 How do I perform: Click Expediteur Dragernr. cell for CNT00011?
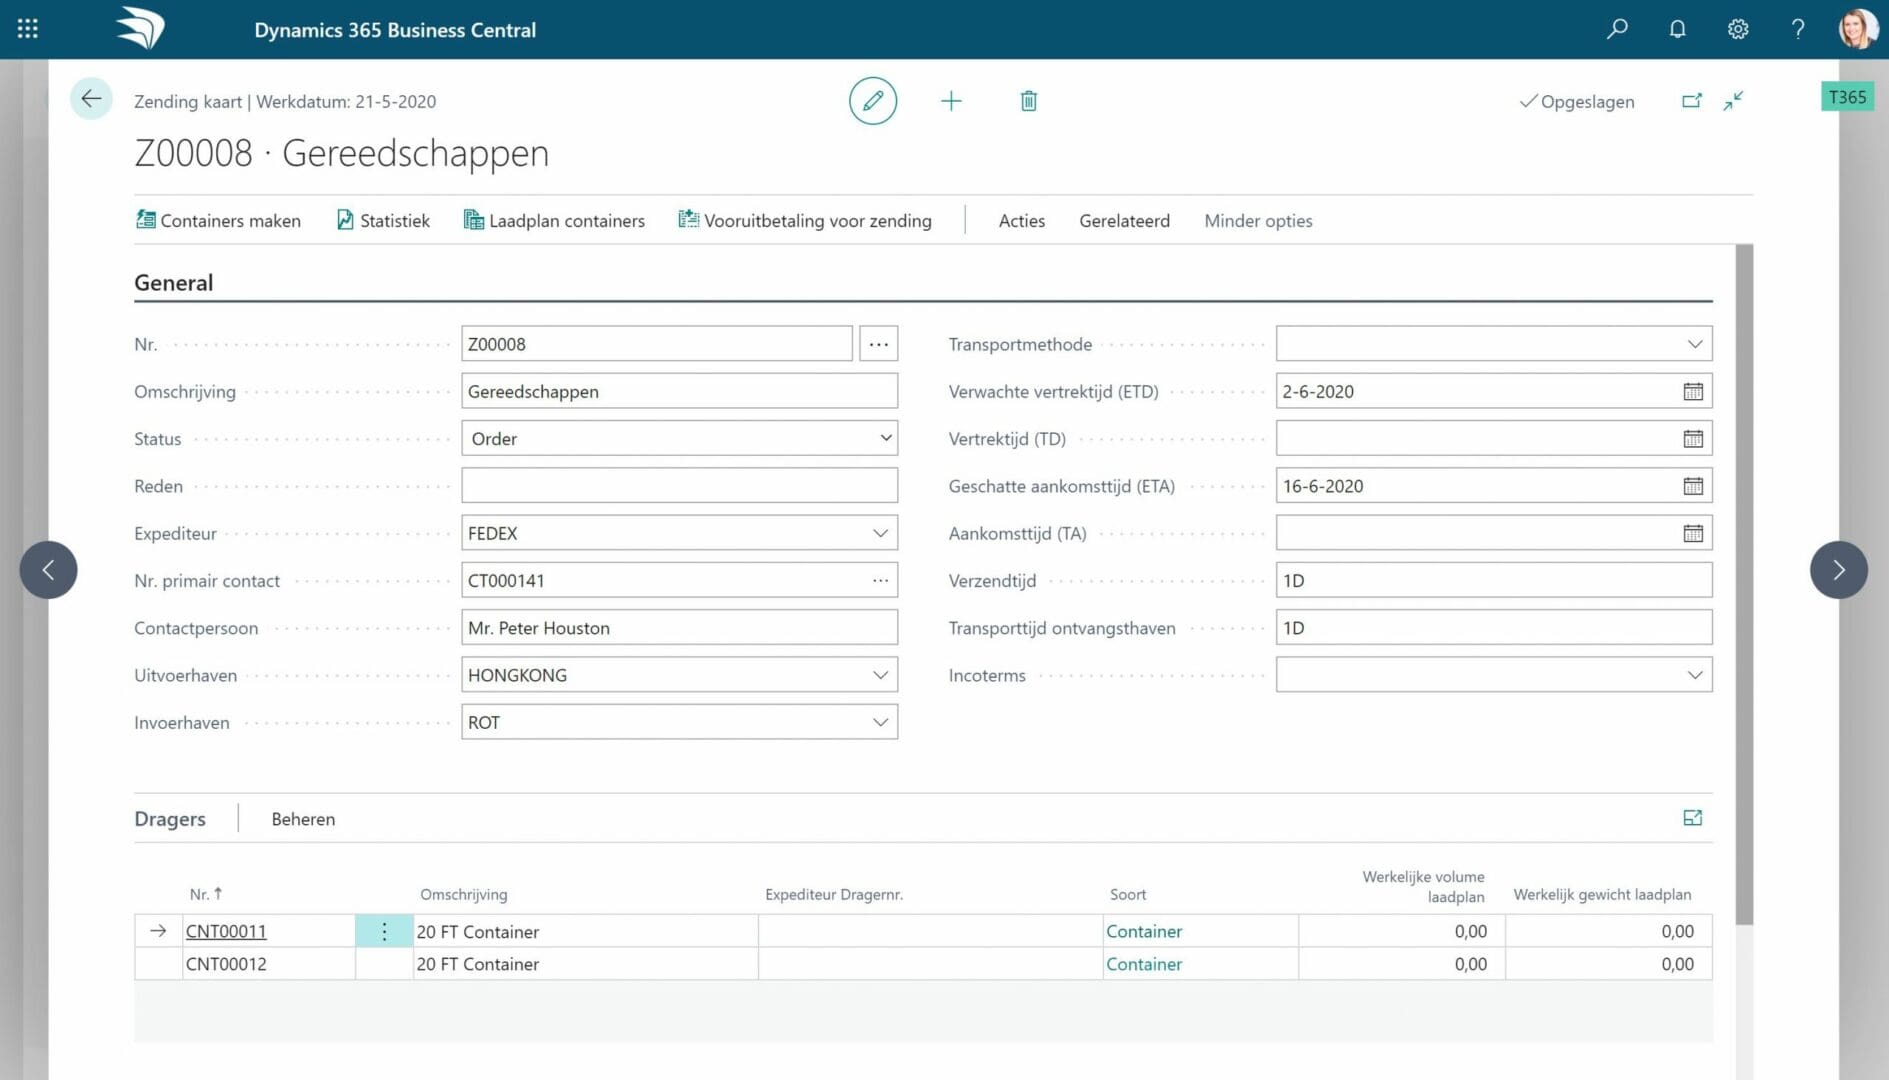pos(930,931)
